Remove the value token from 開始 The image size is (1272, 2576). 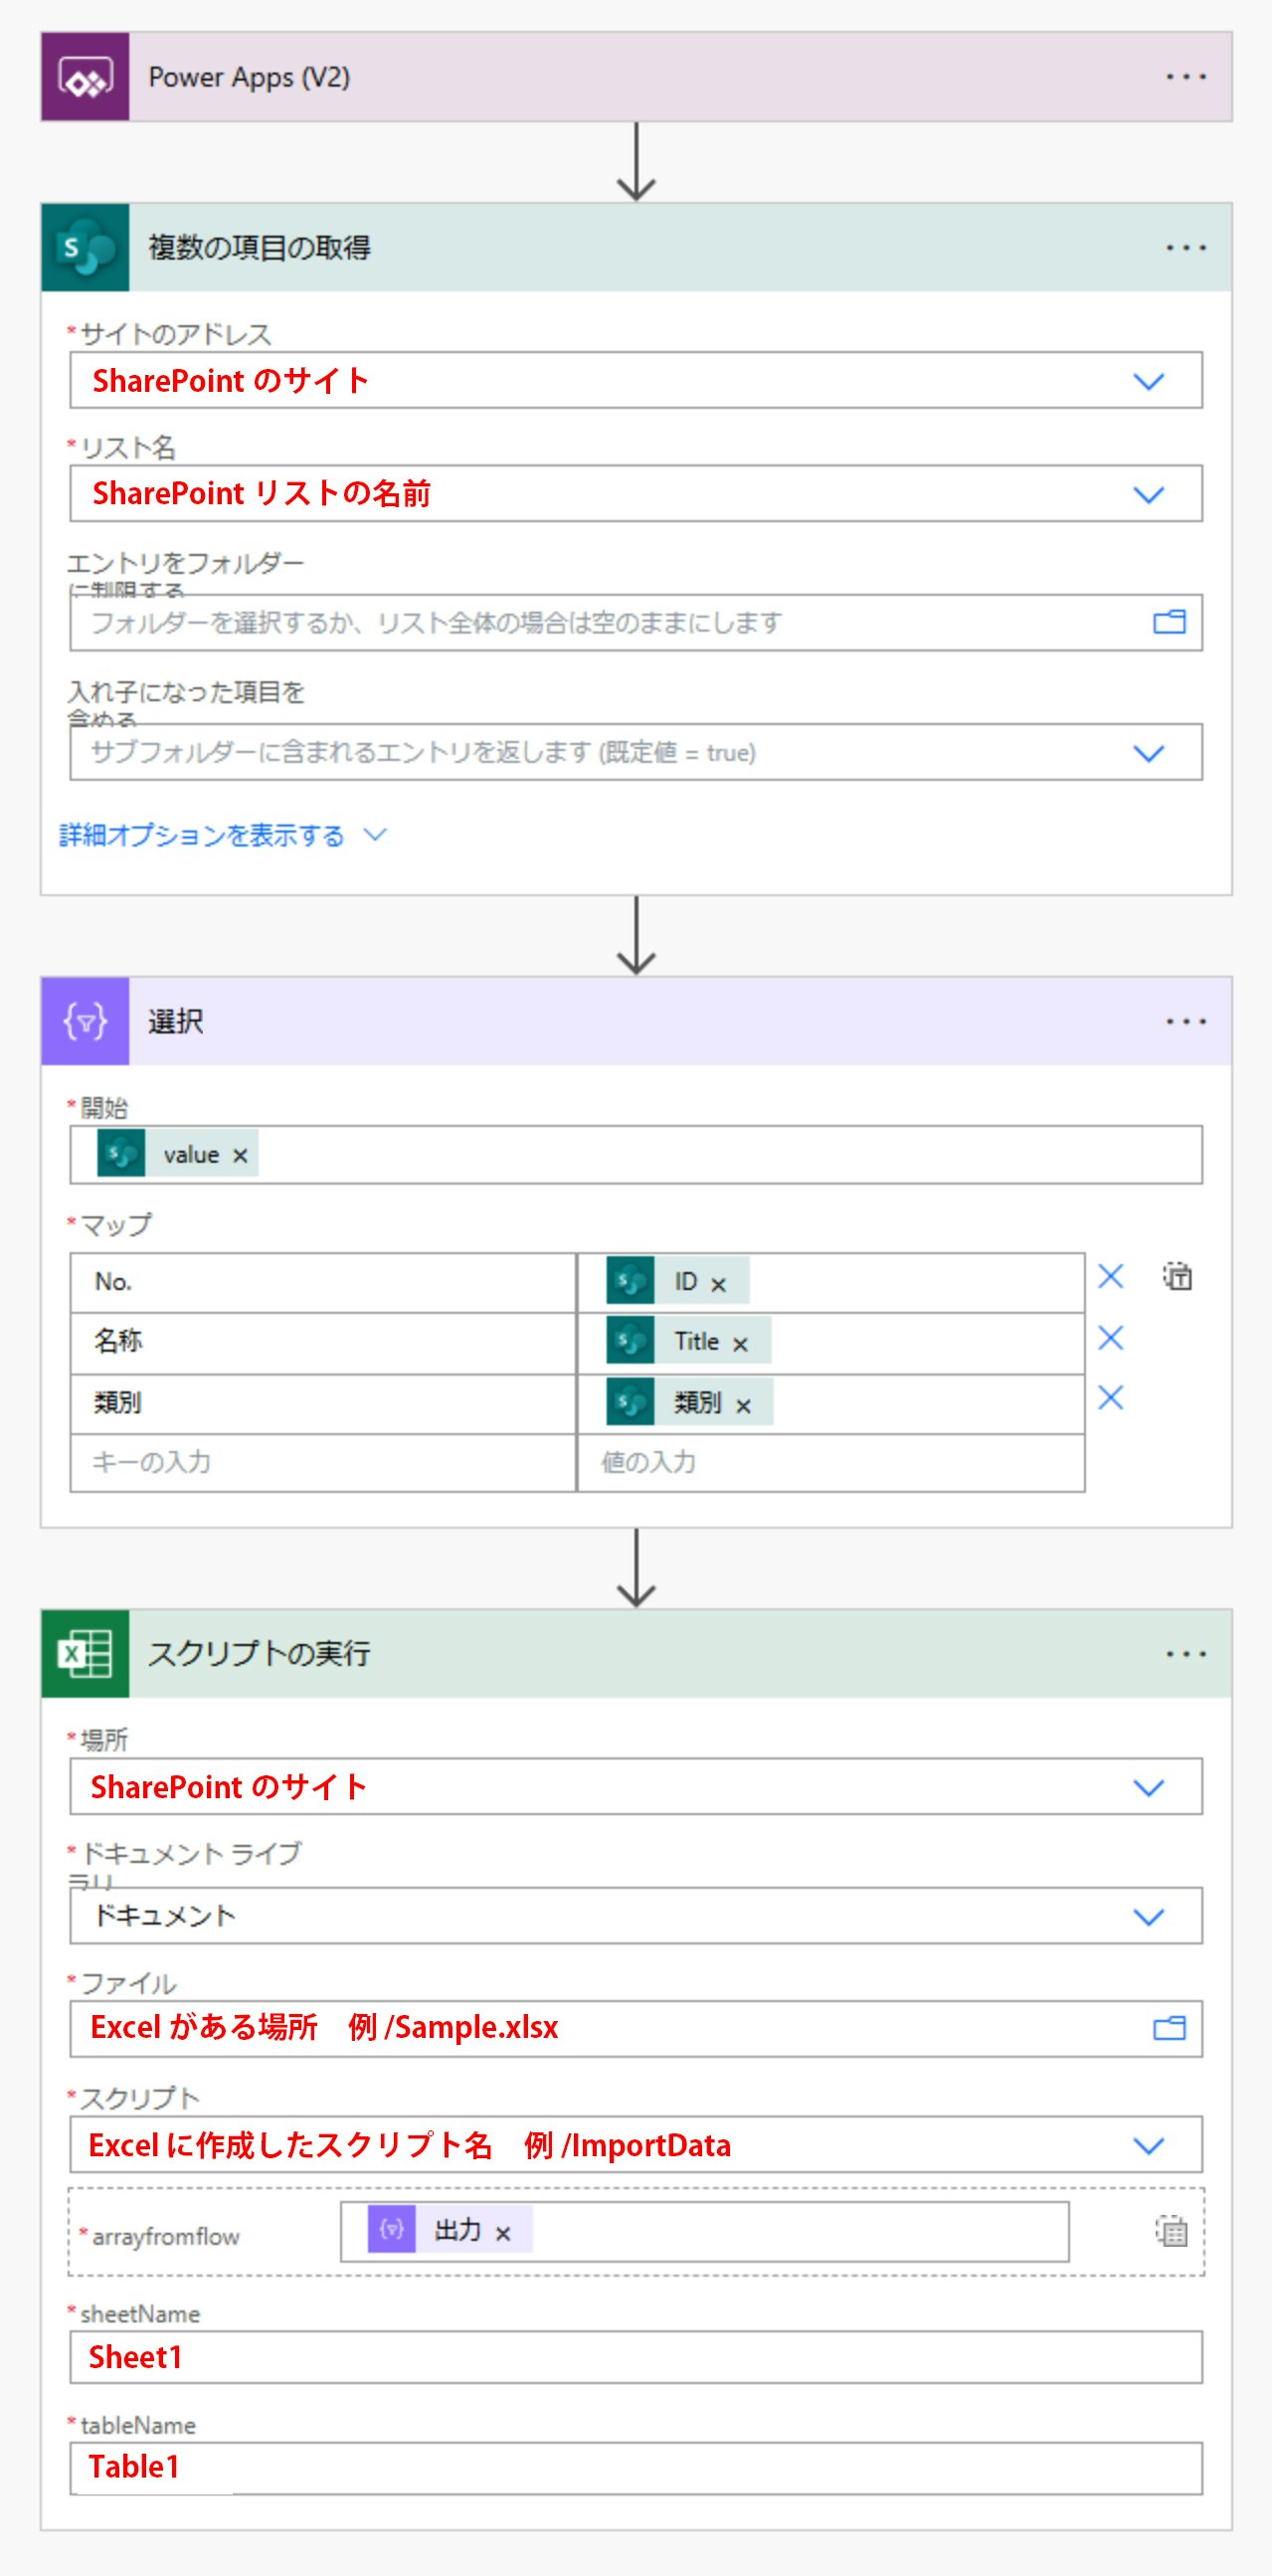(x=240, y=1156)
